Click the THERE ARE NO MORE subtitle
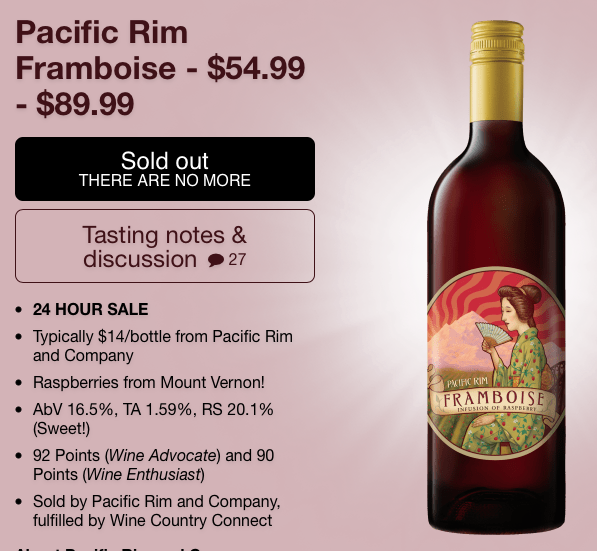 pos(165,180)
